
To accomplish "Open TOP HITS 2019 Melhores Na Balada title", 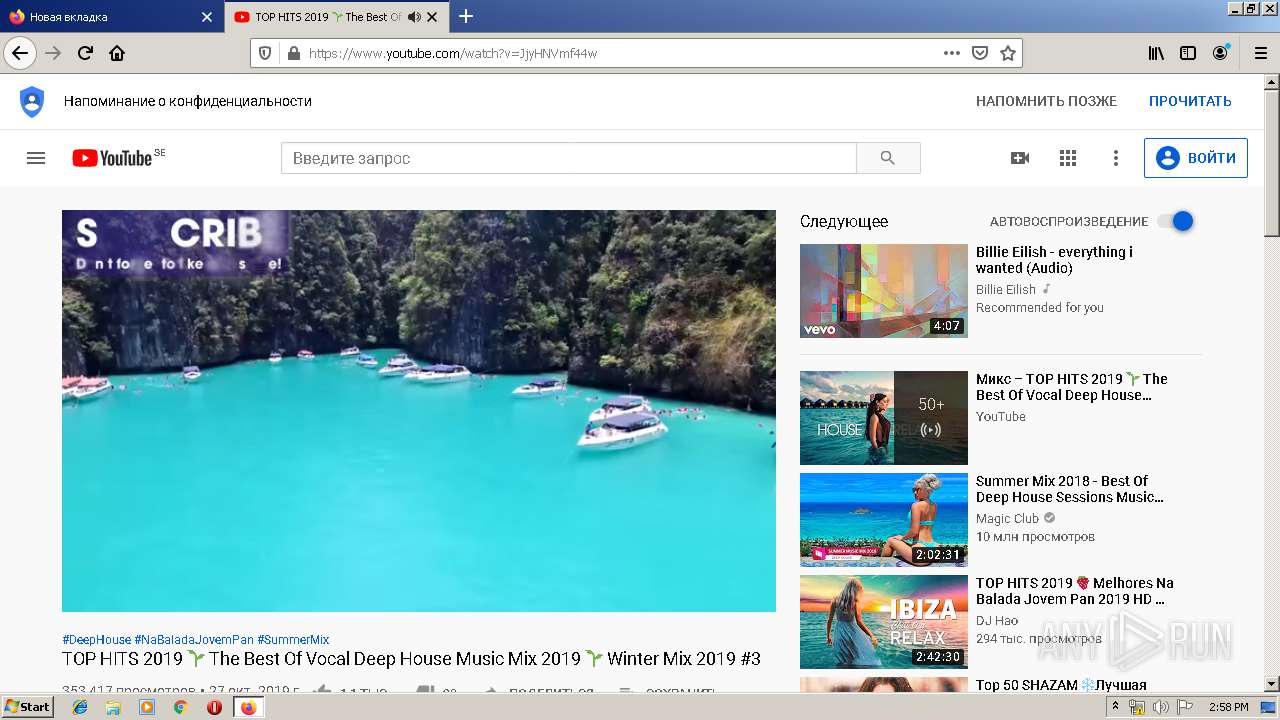I will pyautogui.click(x=1075, y=591).
